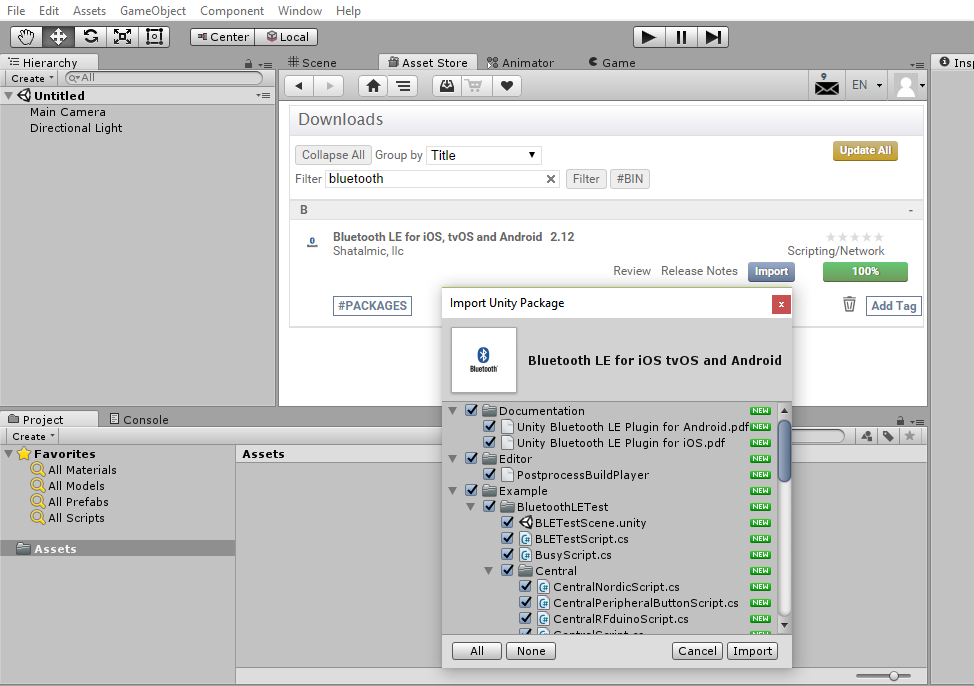Open the Group by Title dropdown

point(483,155)
